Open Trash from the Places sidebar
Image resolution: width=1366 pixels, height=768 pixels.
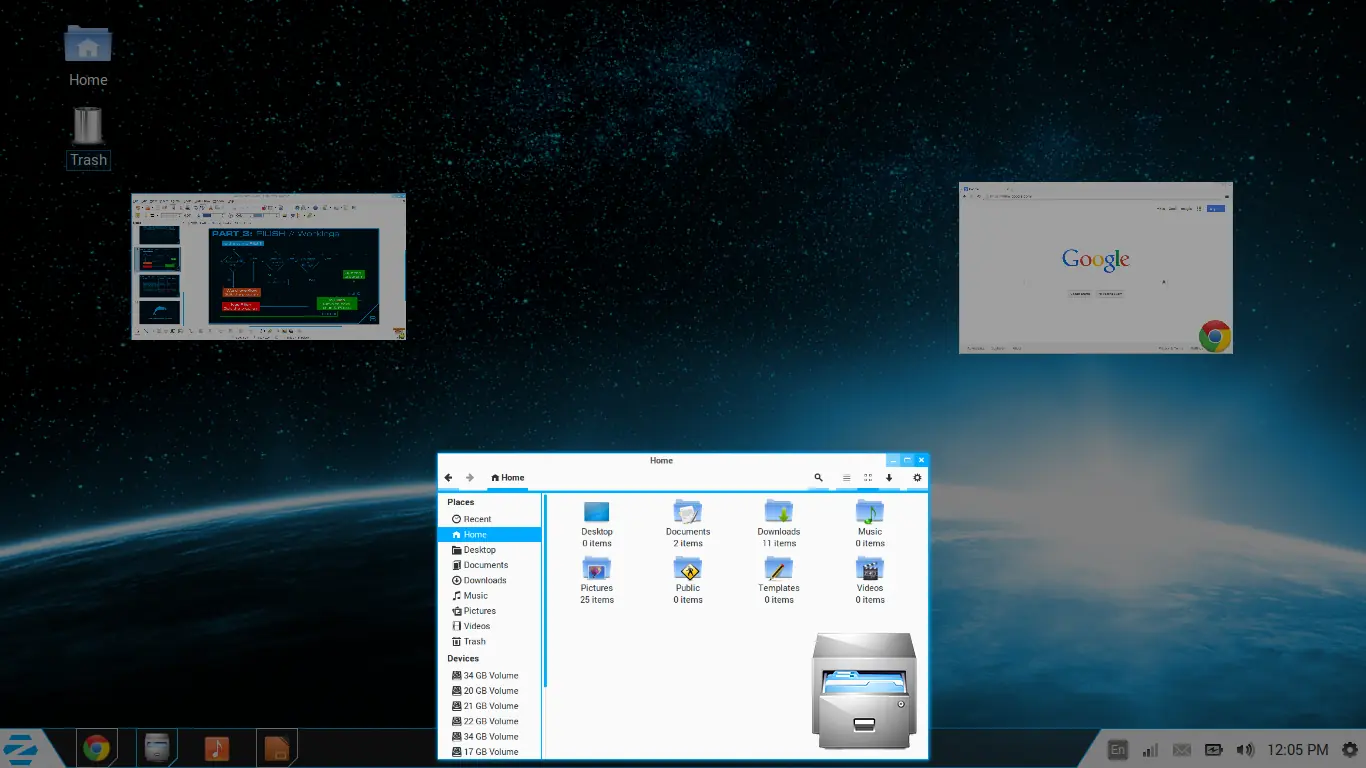490,642
